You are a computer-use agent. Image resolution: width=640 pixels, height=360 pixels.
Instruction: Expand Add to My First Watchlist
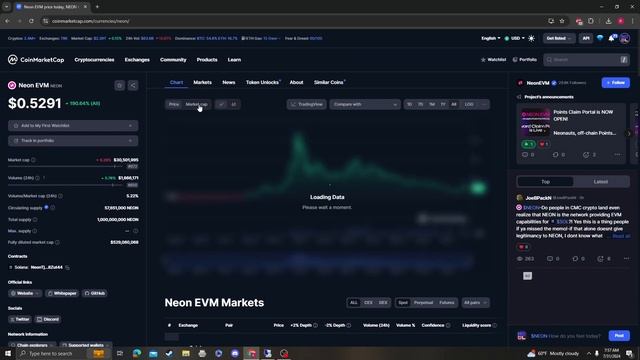pos(73,126)
